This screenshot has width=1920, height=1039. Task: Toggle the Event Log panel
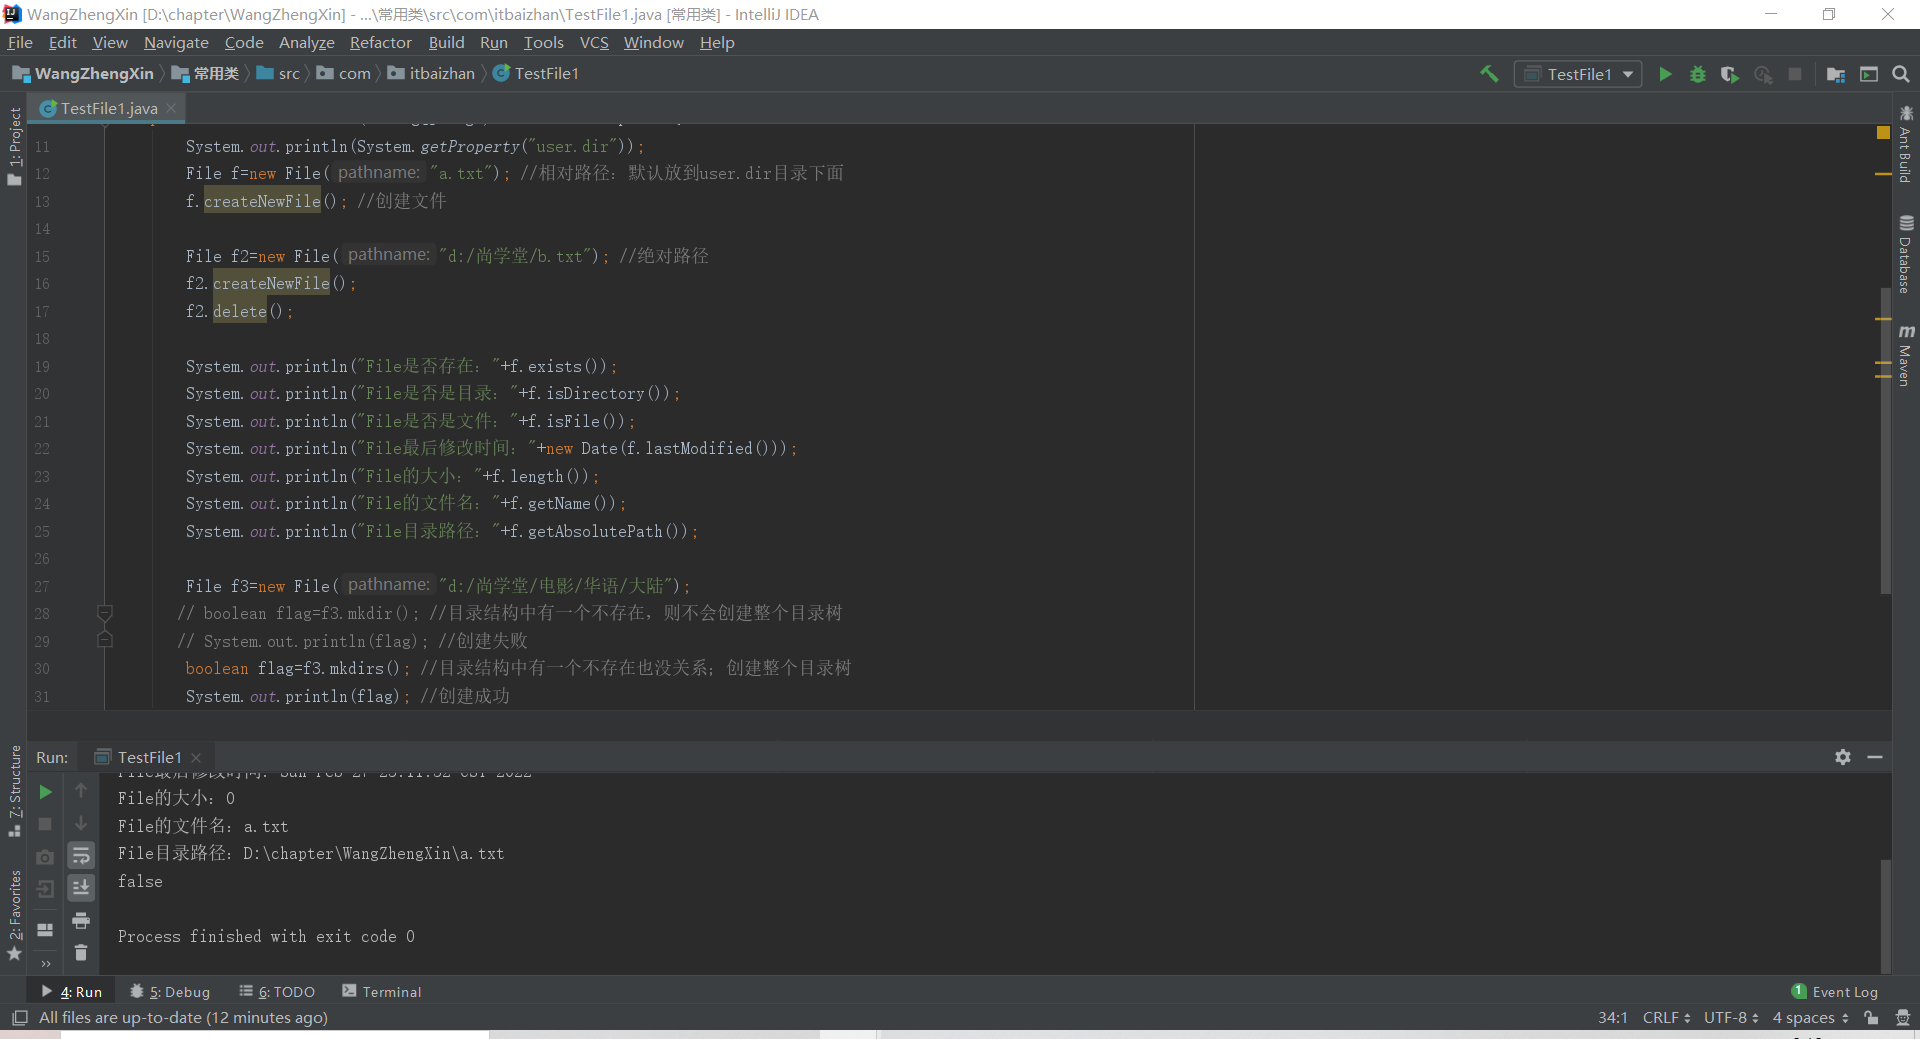tap(1835, 992)
